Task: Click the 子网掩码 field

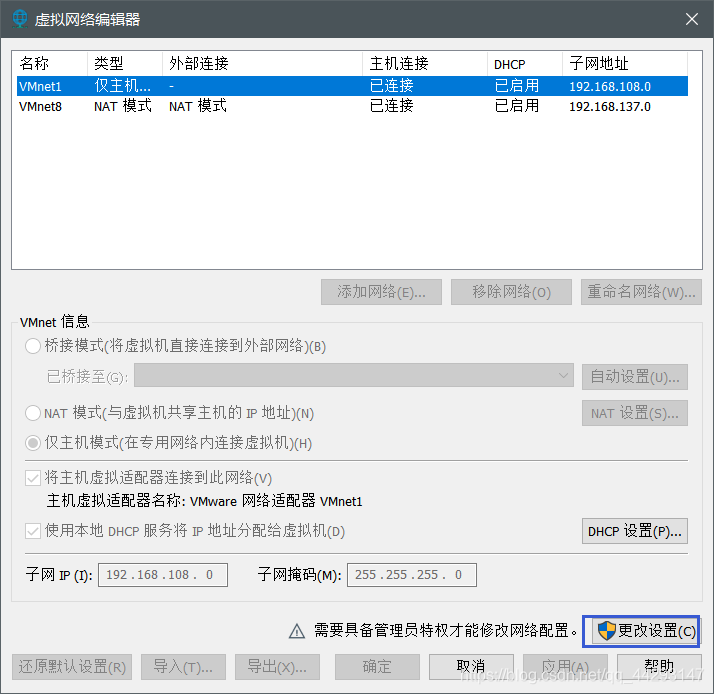Action: pos(412,575)
